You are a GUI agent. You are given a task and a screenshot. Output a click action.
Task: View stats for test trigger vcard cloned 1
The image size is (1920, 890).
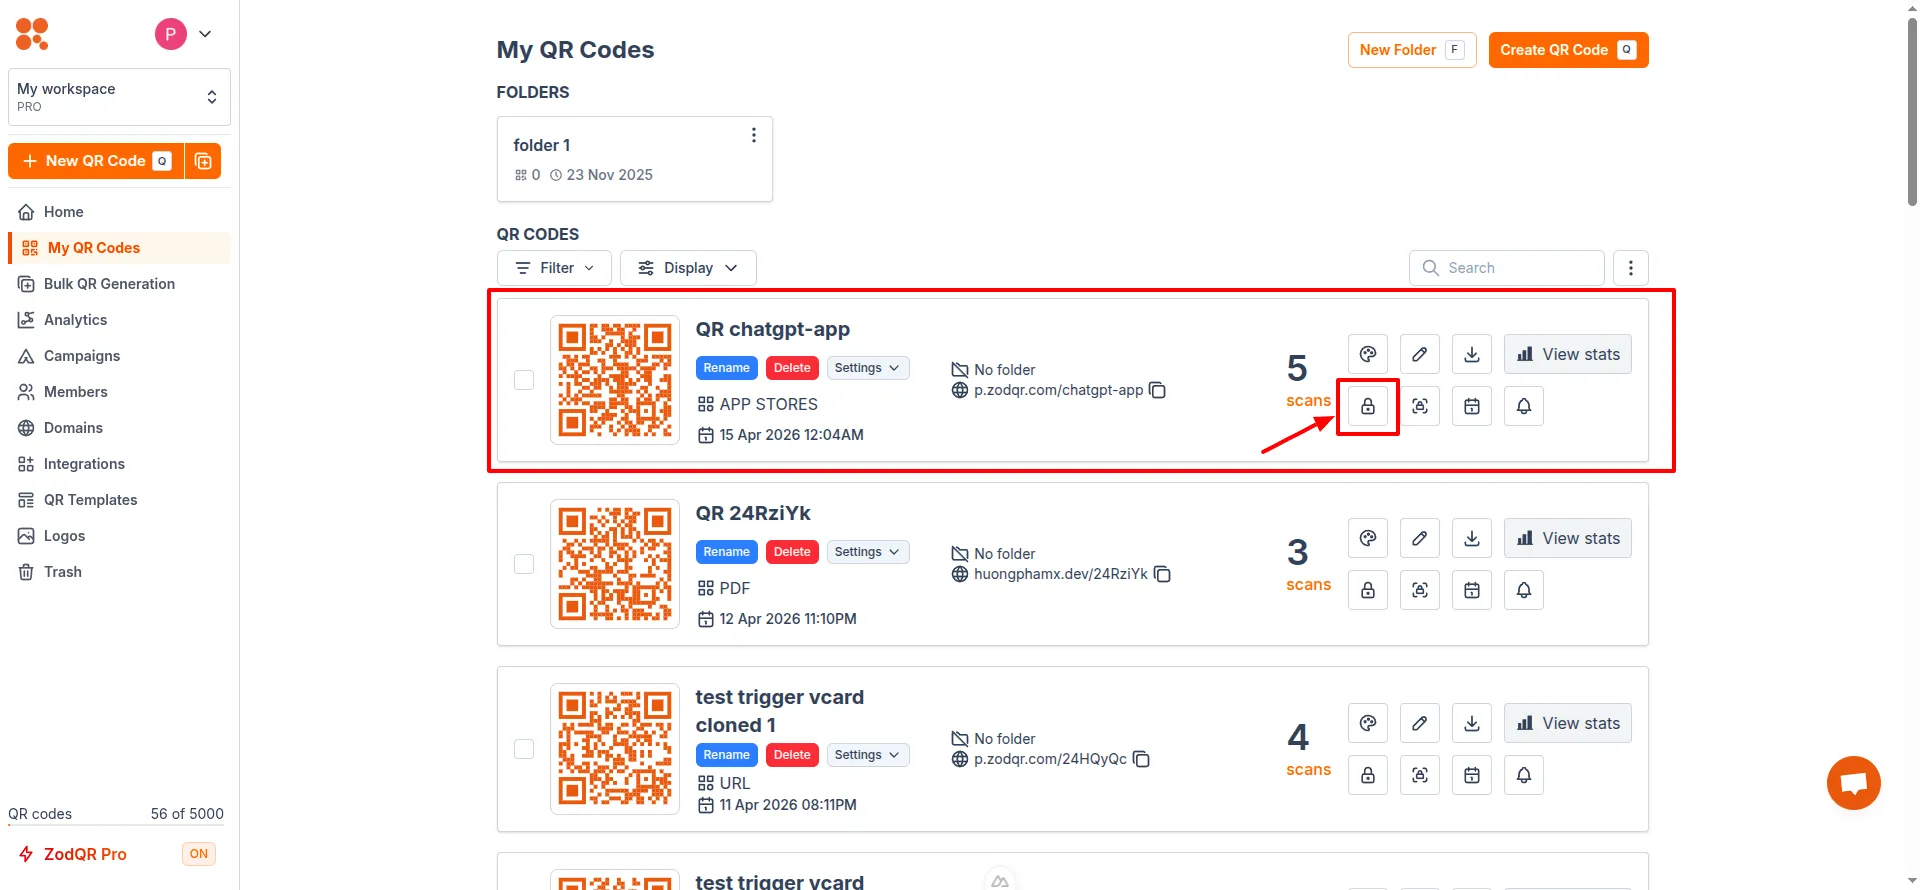[x=1568, y=723]
